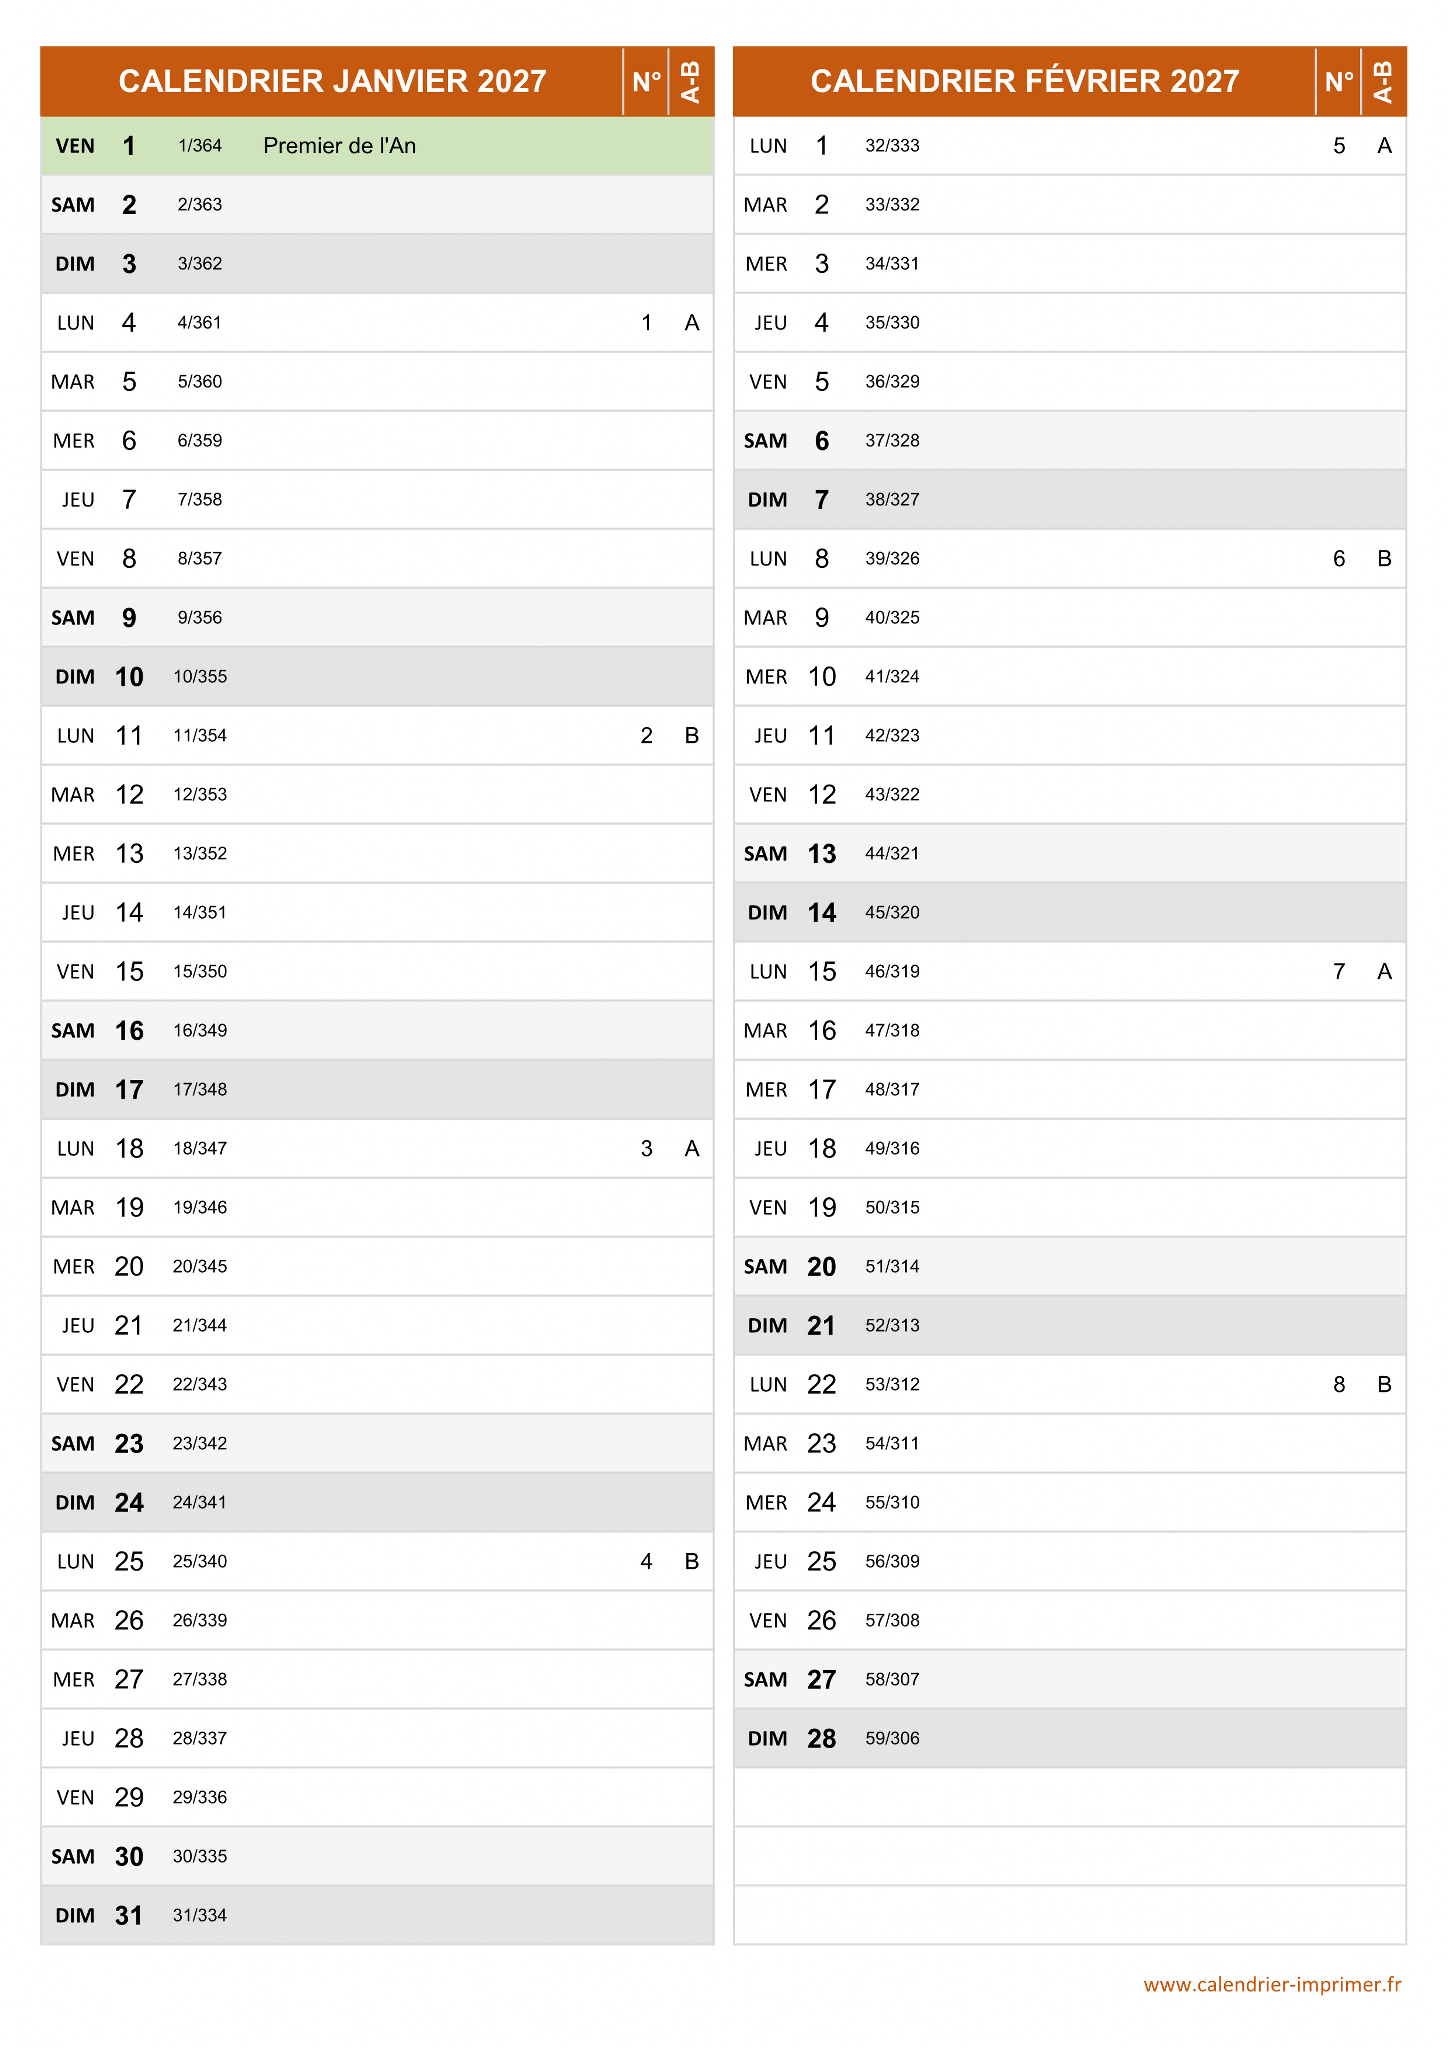Screen dimensions: 1448x2048
Task: Click the Calendrier Janvier 2027 header
Action: [332, 81]
